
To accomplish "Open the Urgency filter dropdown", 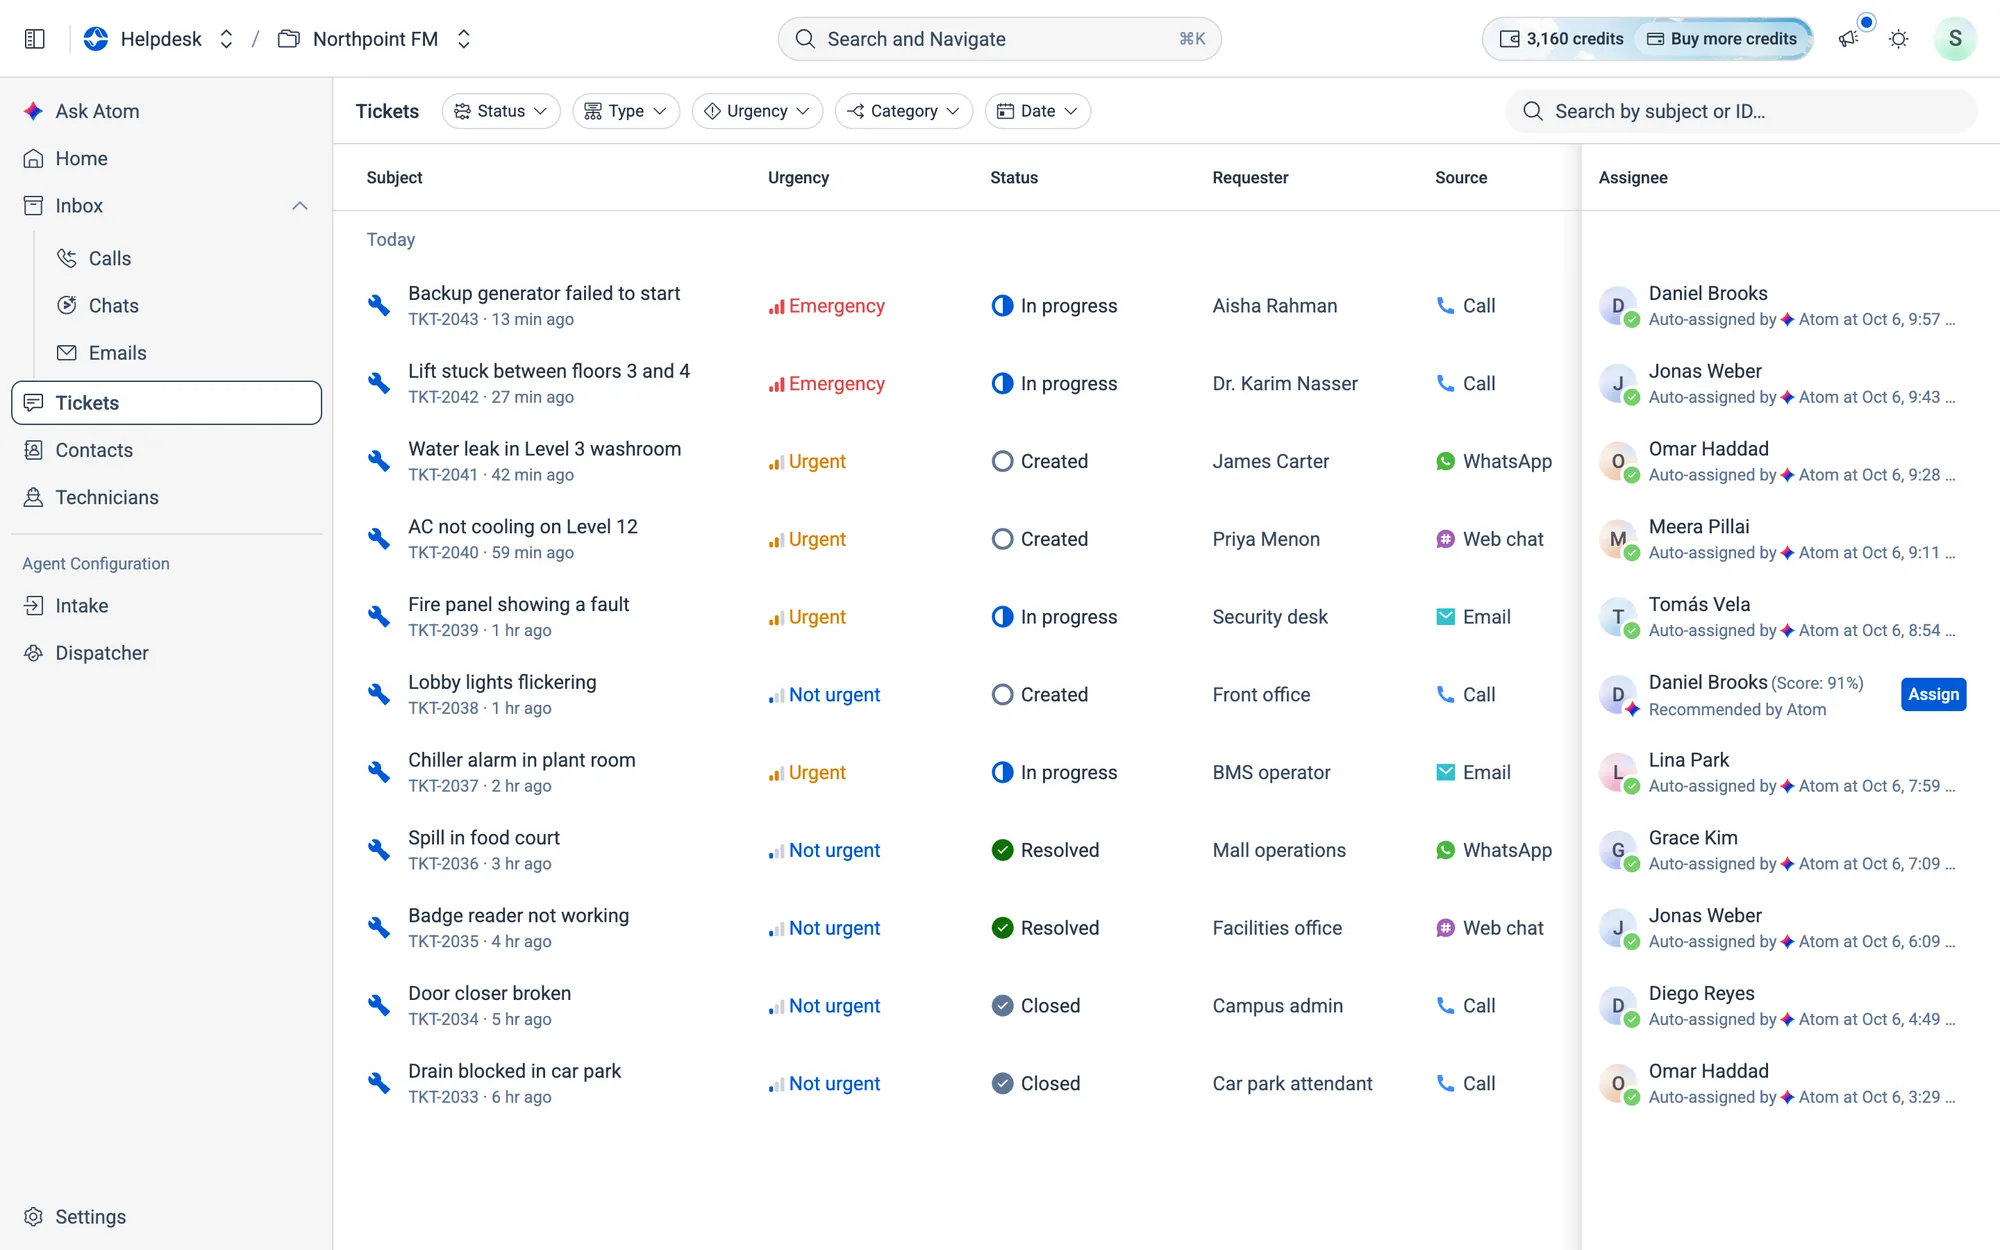I will [757, 111].
